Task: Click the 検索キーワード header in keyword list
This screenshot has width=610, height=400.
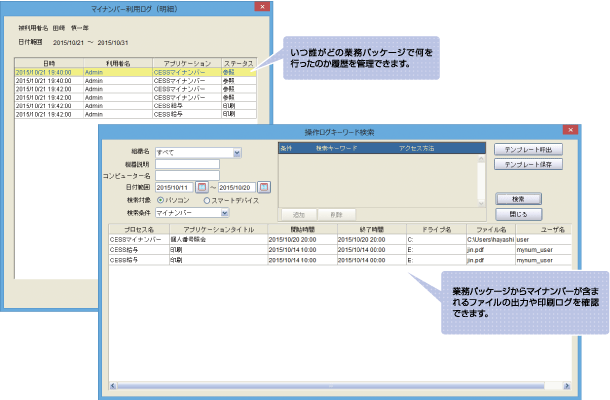Action: pyautogui.click(x=336, y=148)
